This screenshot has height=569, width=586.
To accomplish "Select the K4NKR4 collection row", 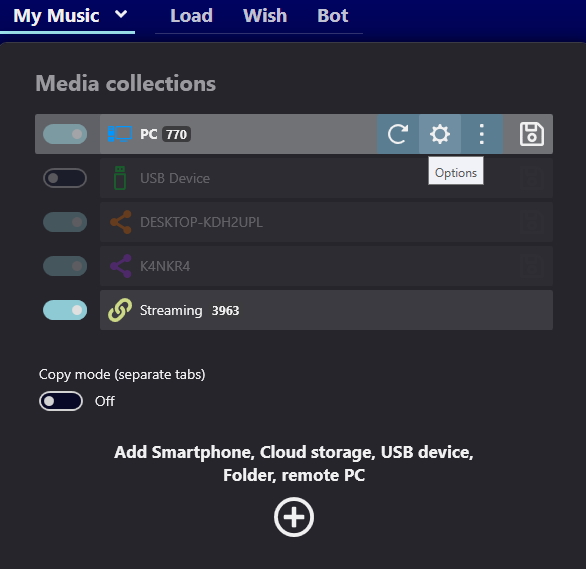I will click(x=326, y=266).
